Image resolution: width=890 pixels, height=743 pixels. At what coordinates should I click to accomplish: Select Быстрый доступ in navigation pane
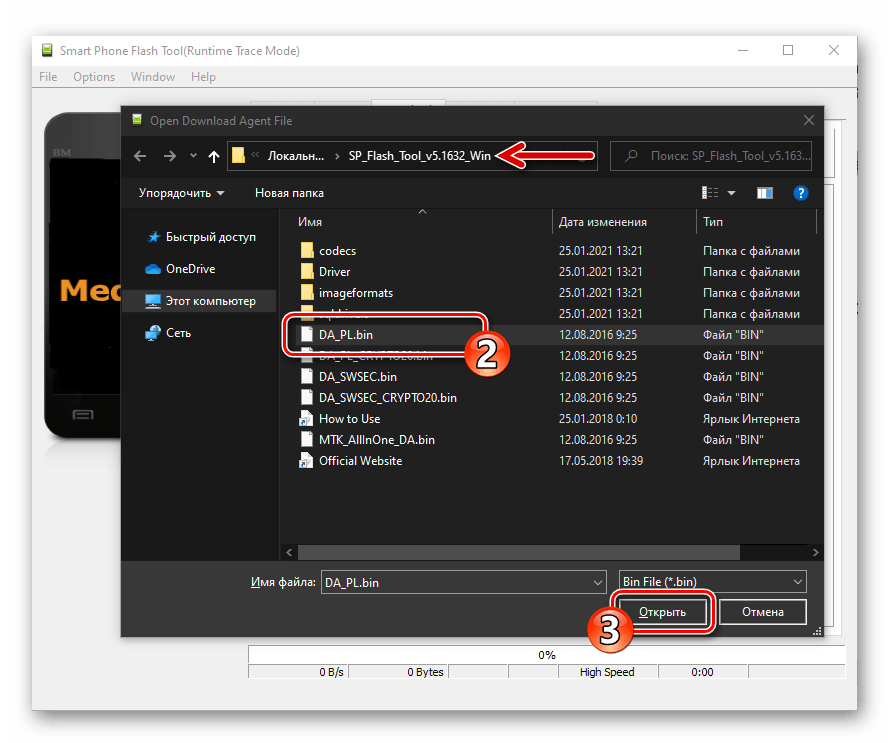(x=200, y=237)
